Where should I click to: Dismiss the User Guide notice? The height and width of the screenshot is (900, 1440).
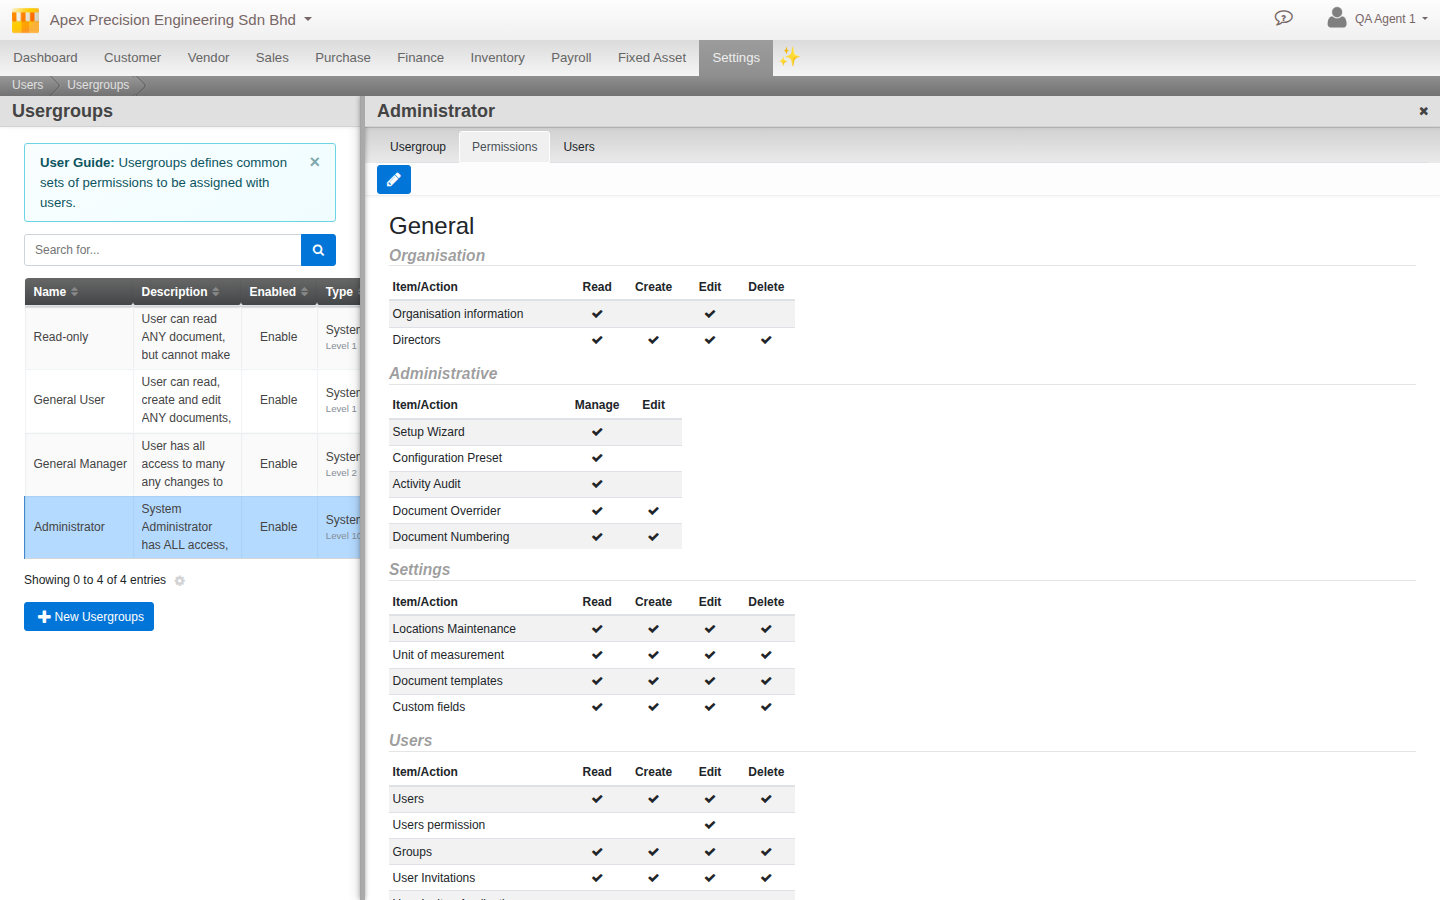point(315,162)
